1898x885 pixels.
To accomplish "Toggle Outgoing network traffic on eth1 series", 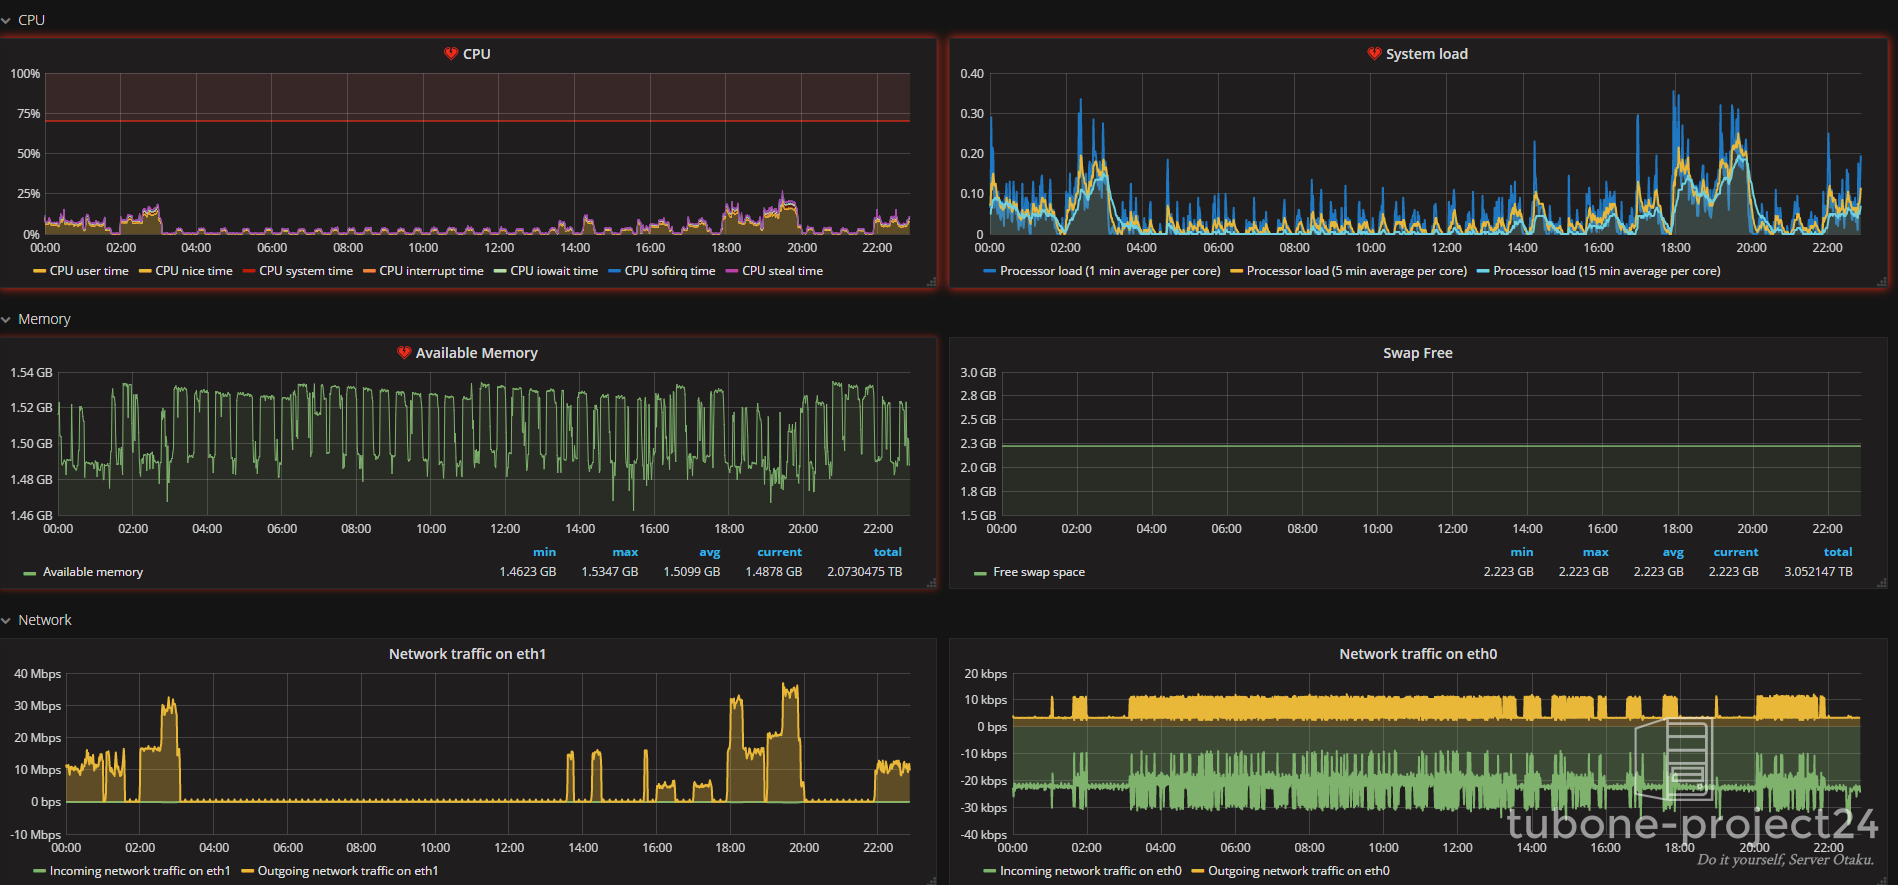I will pos(347,871).
